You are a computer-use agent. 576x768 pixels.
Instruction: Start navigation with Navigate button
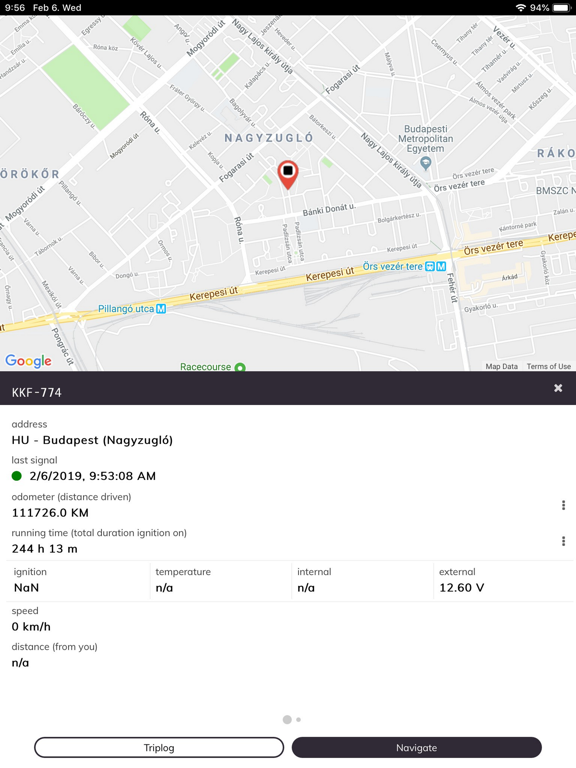tap(416, 747)
